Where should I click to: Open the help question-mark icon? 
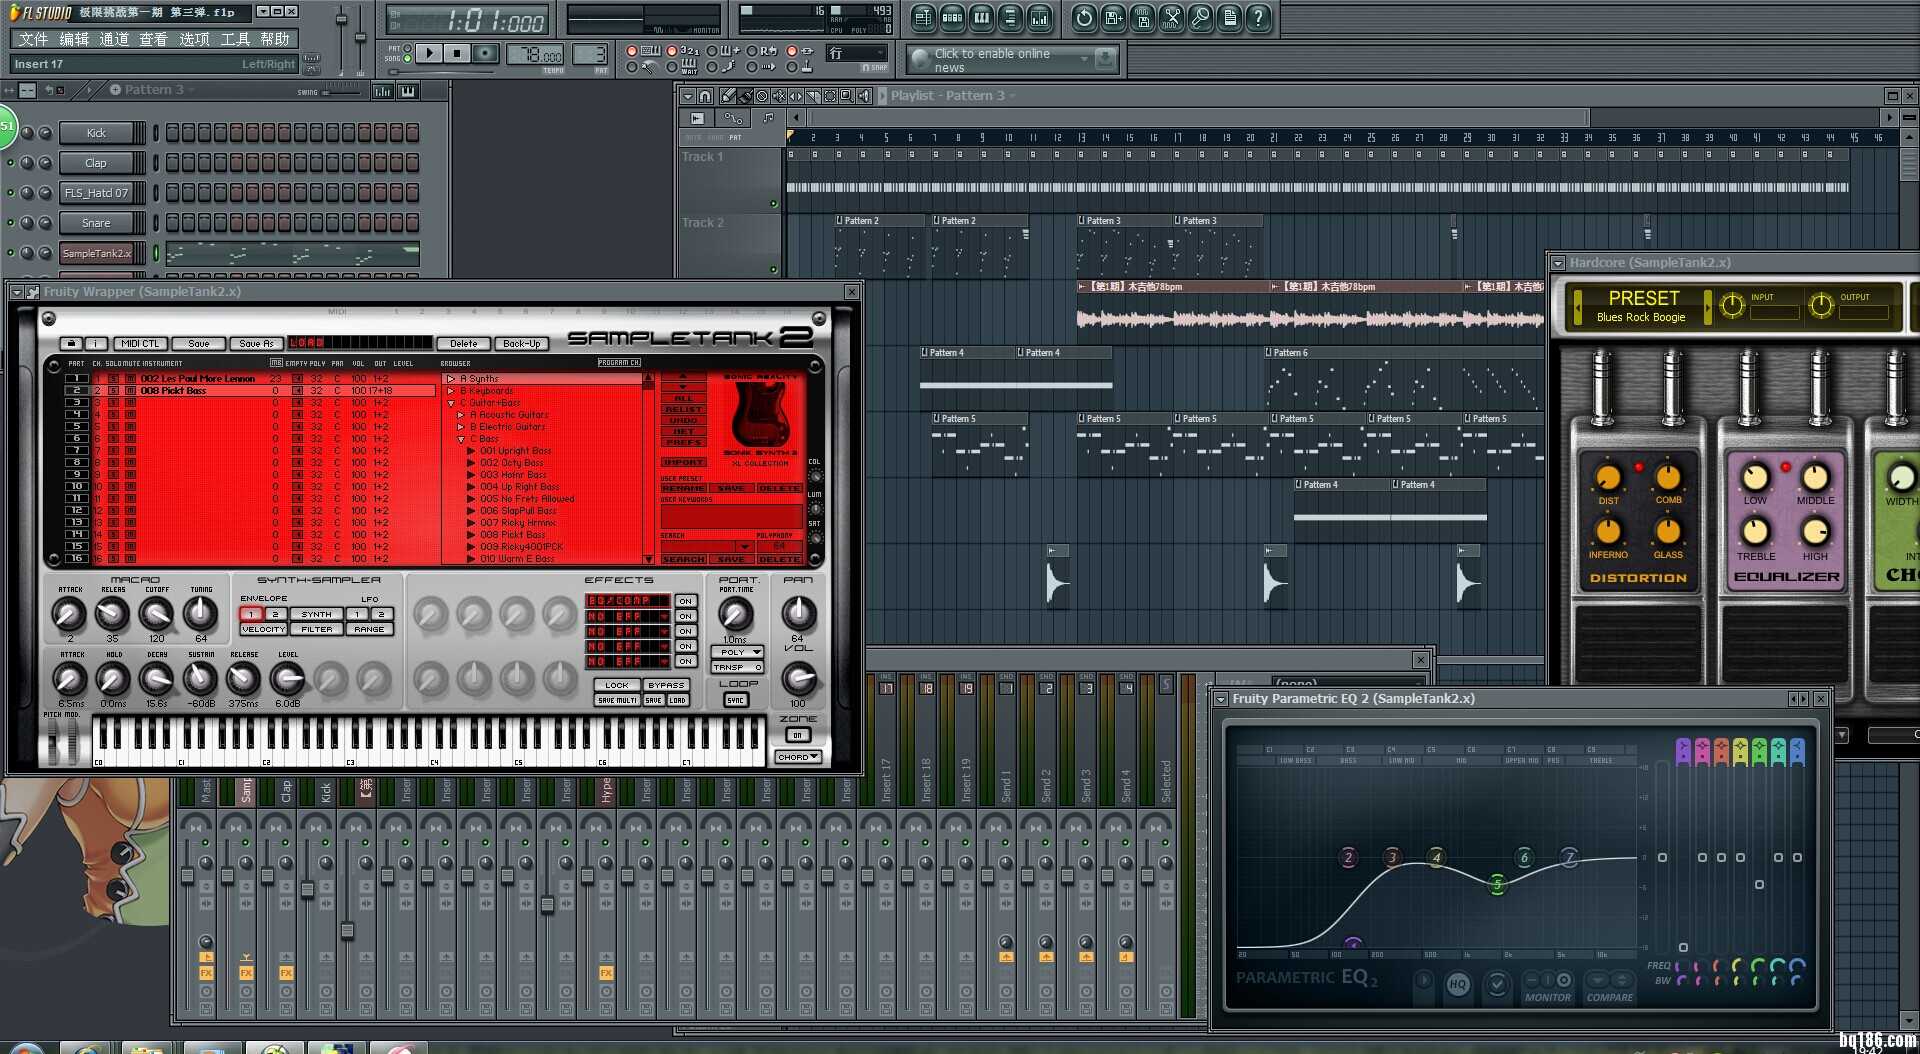pyautogui.click(x=1258, y=18)
